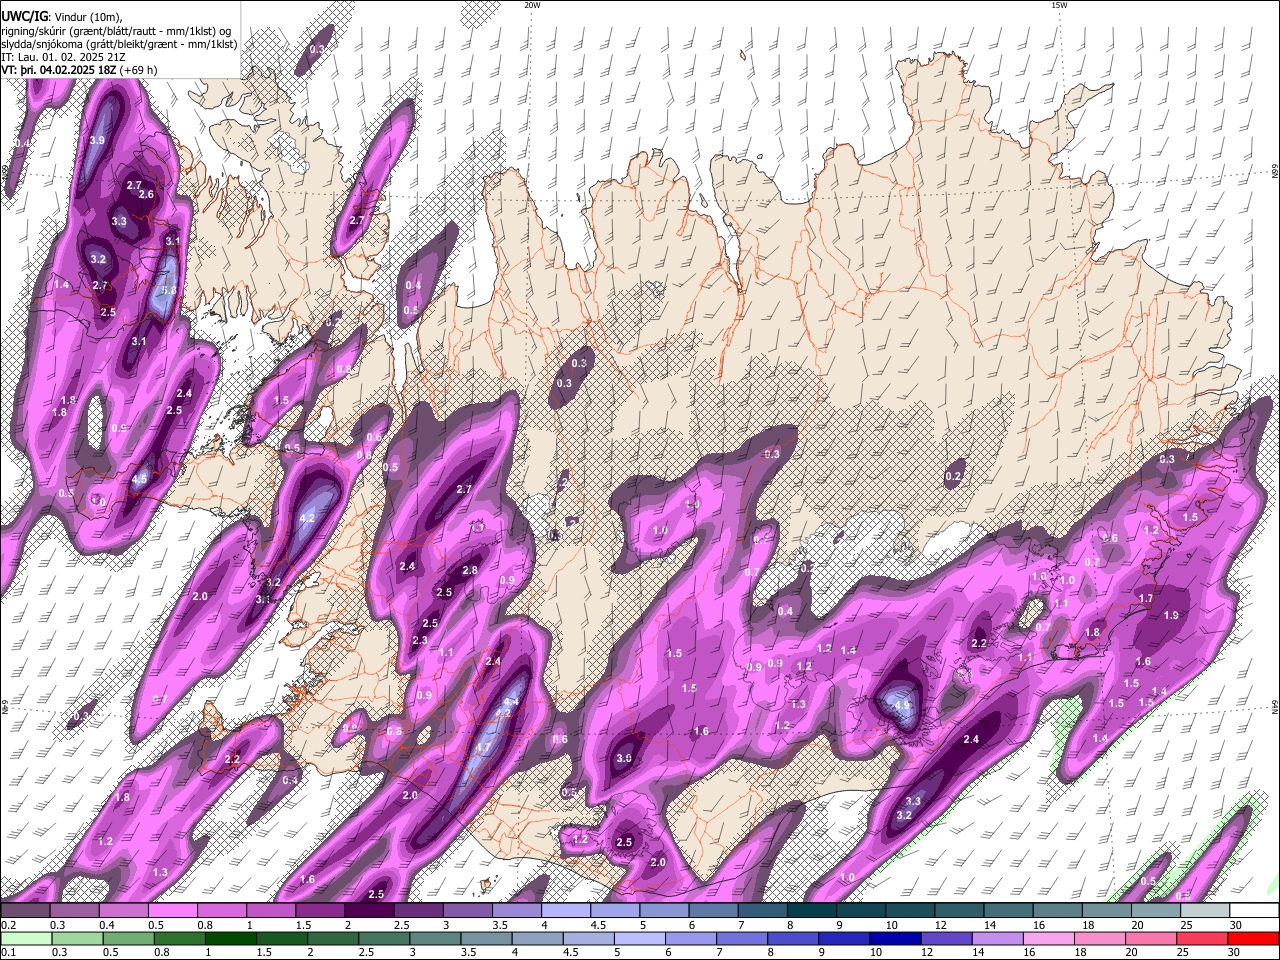Screen dimensions: 1280x960
Task: Click the bright red swatch ending the bottom legend row
Action: click(x=1254, y=939)
